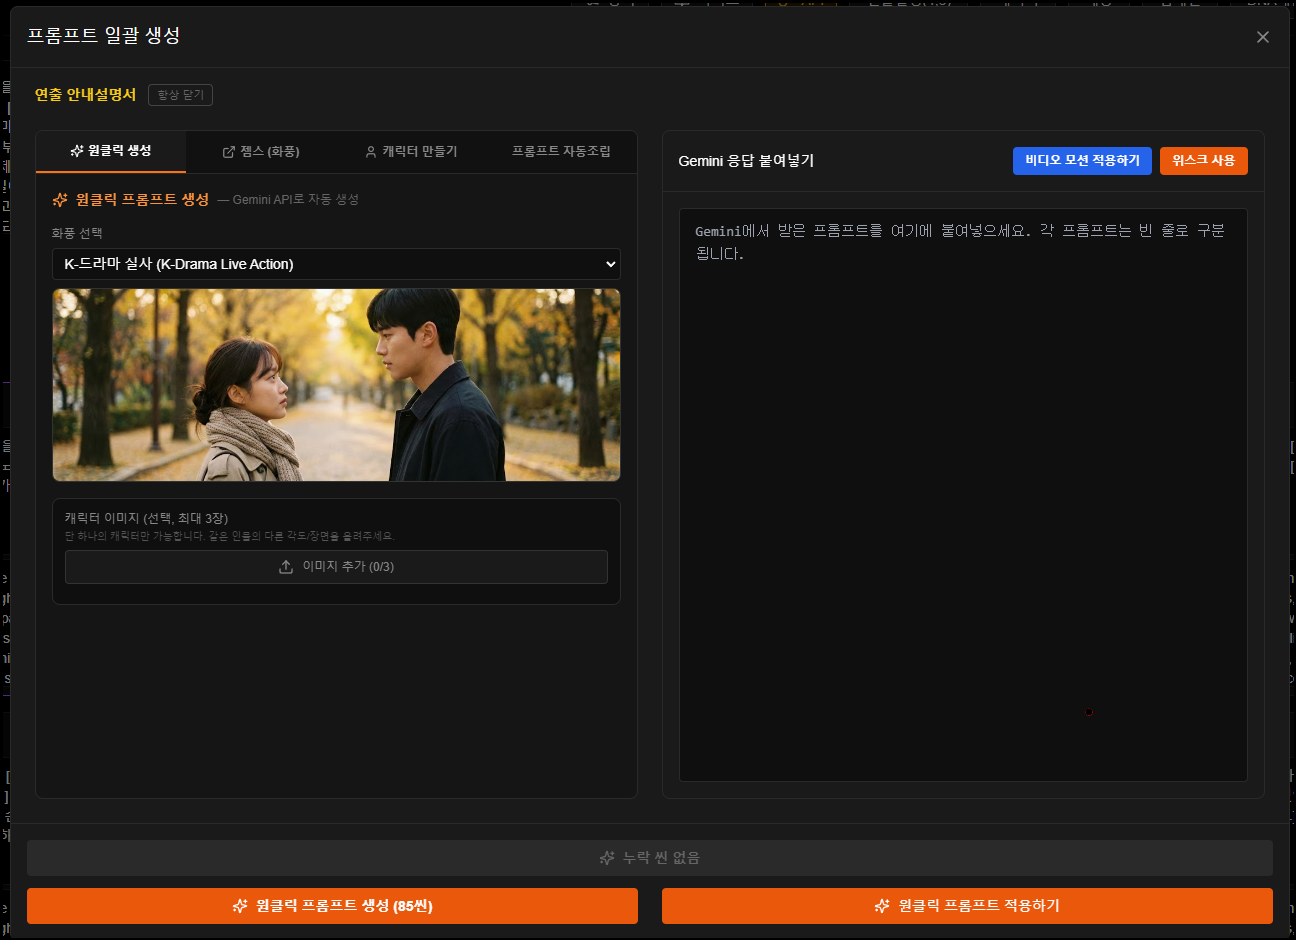Screen dimensions: 1296x940
Task: Click orange sparkle icon next to 원클릭 프롬프트 생성 heading
Action: (60, 200)
